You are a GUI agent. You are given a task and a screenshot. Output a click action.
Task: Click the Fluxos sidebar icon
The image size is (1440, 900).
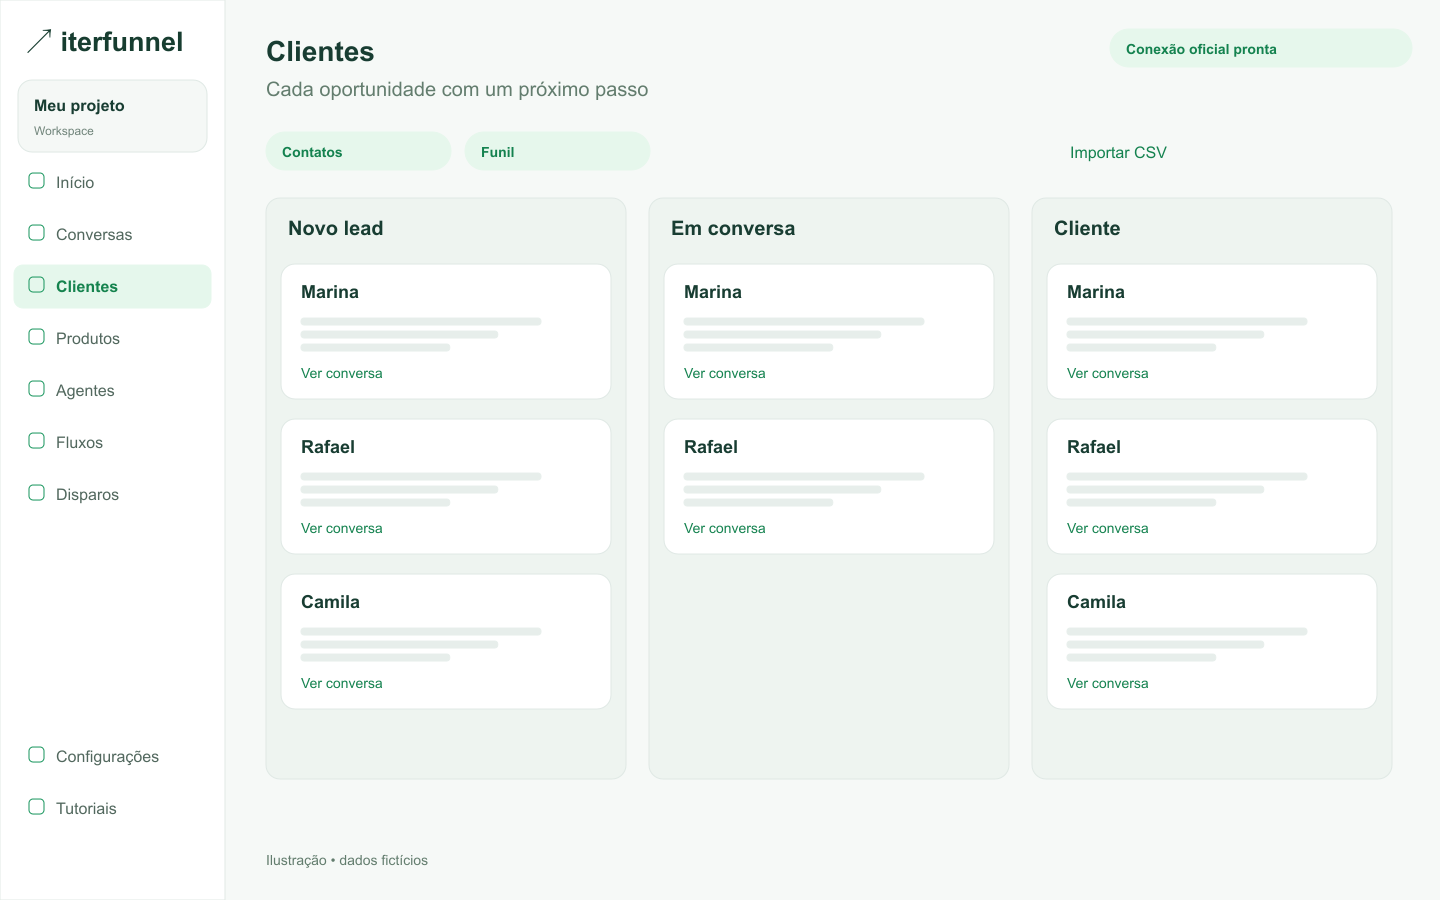click(x=37, y=441)
